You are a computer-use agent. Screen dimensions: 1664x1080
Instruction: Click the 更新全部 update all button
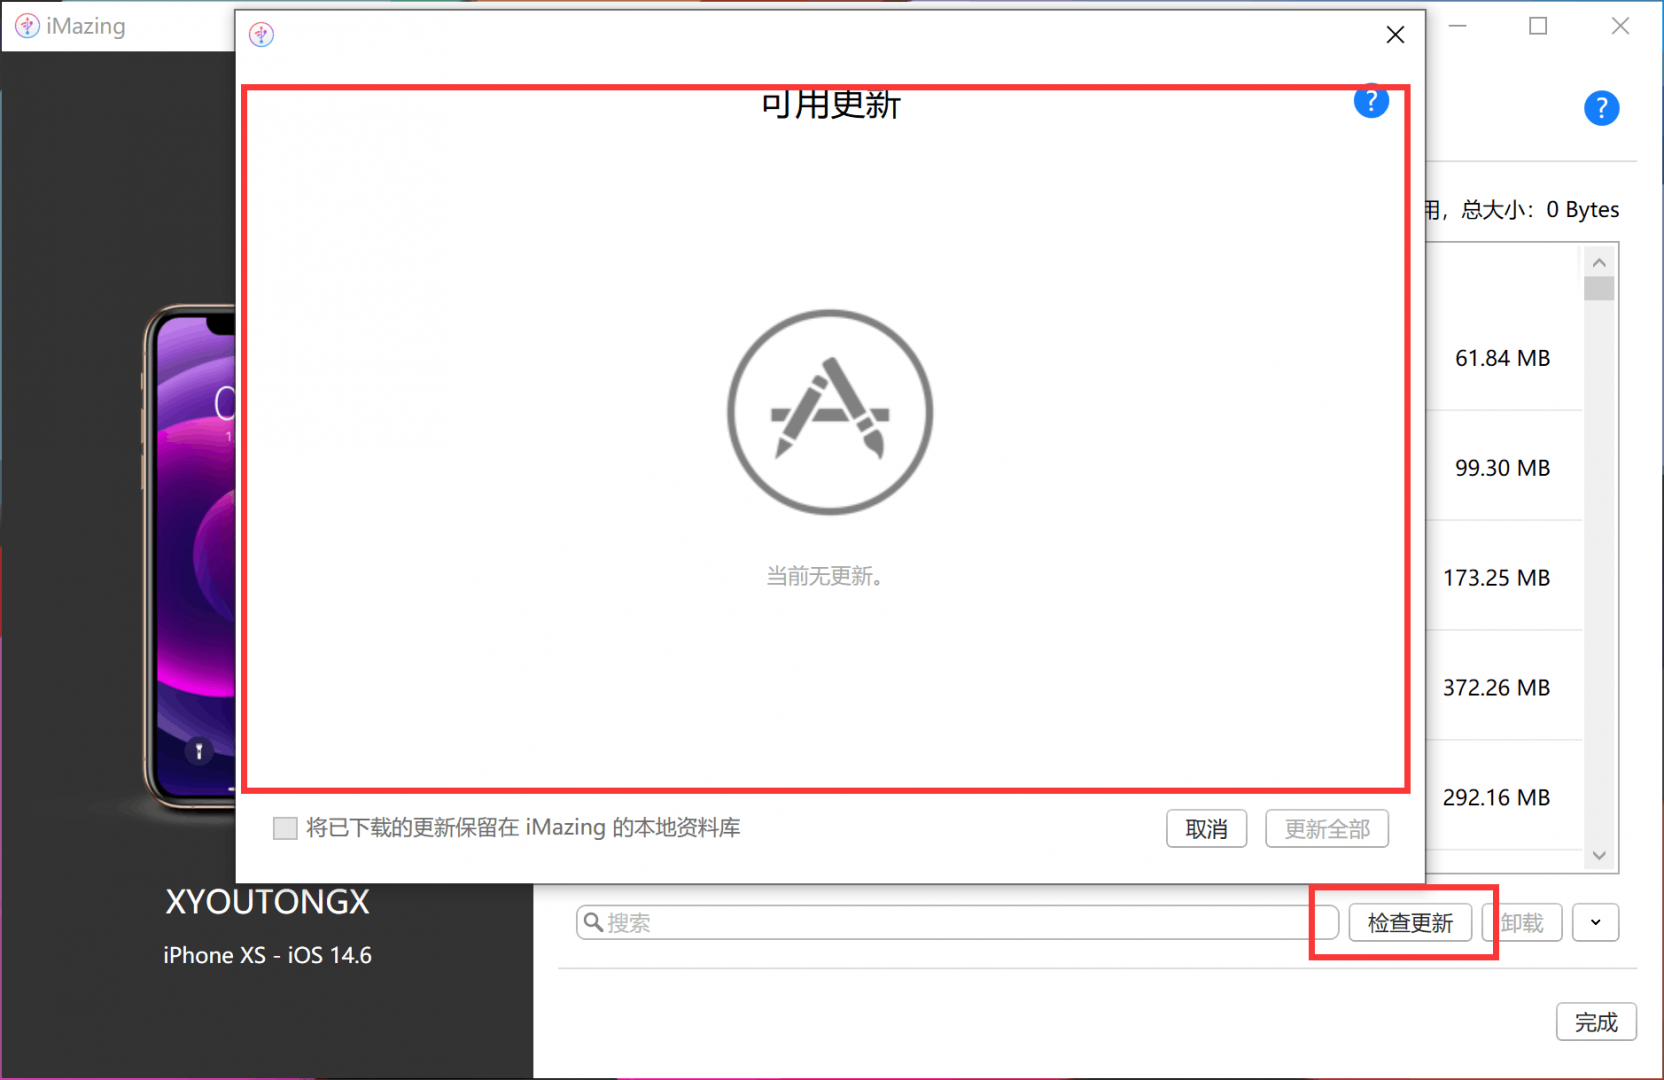(1327, 829)
